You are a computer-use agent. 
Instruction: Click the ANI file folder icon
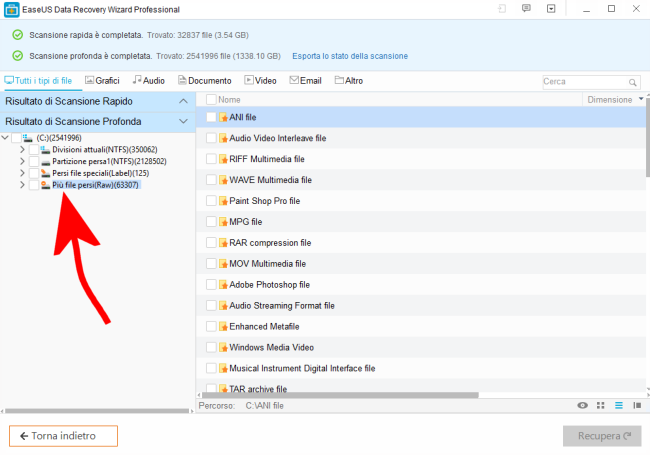click(223, 117)
